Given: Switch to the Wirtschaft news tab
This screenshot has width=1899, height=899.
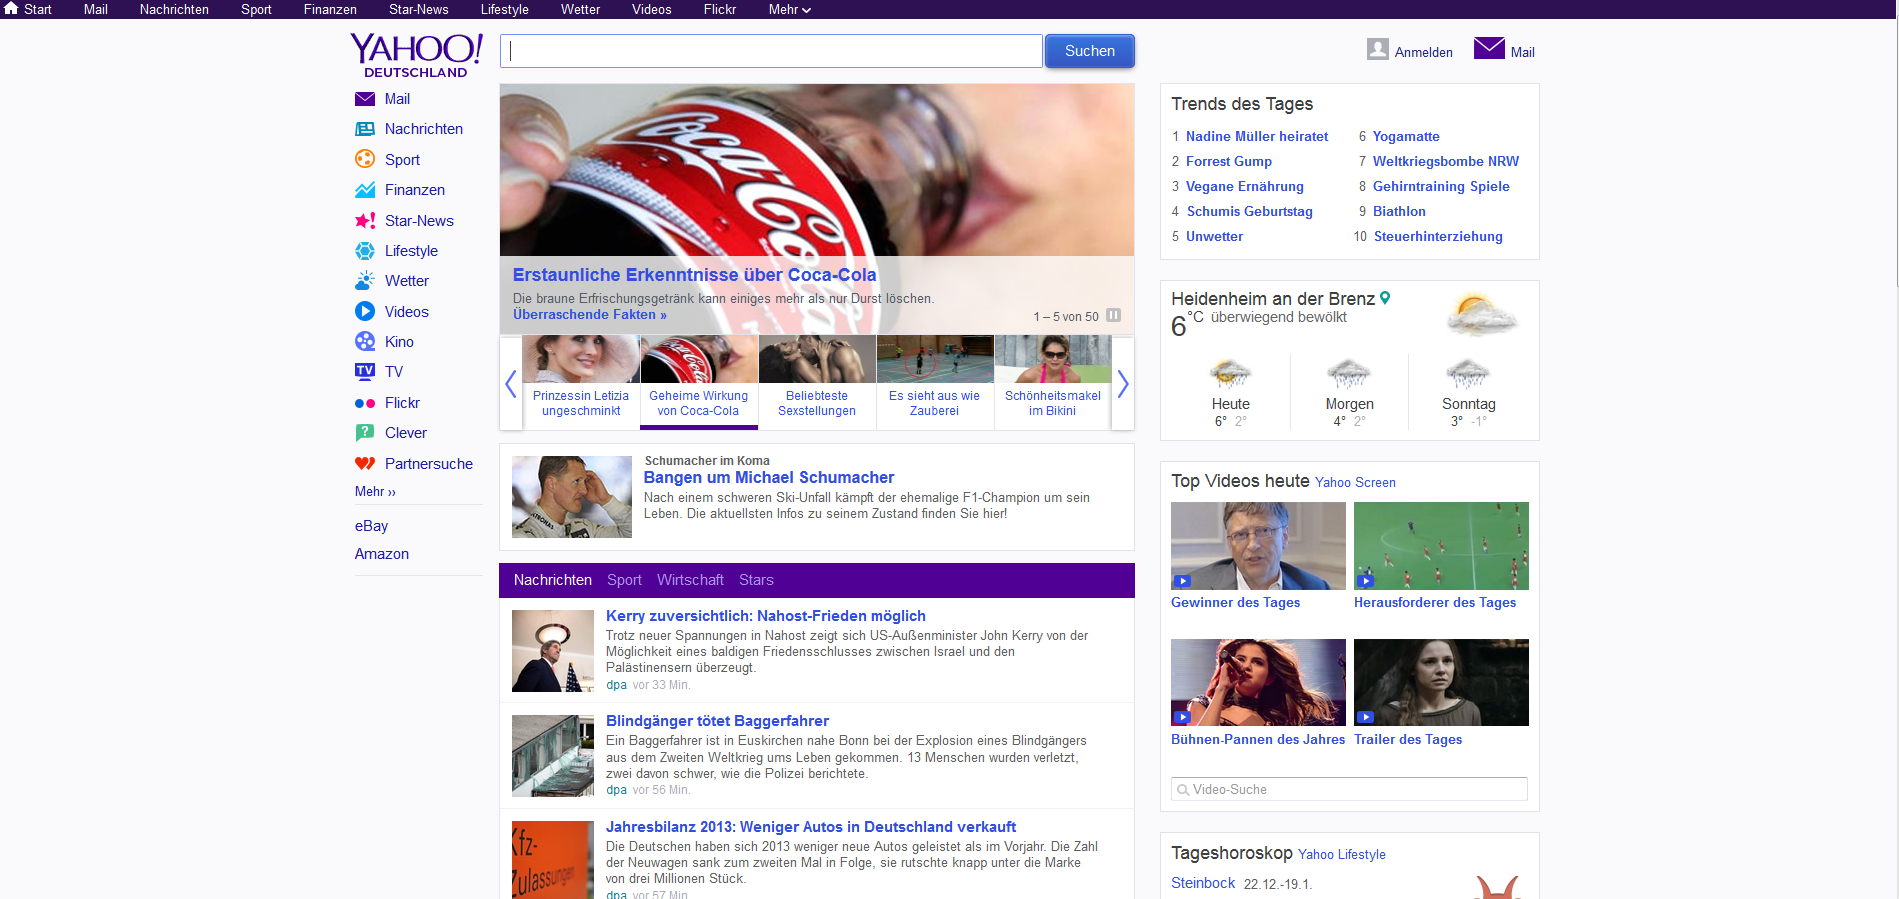Looking at the screenshot, I should click(x=690, y=580).
